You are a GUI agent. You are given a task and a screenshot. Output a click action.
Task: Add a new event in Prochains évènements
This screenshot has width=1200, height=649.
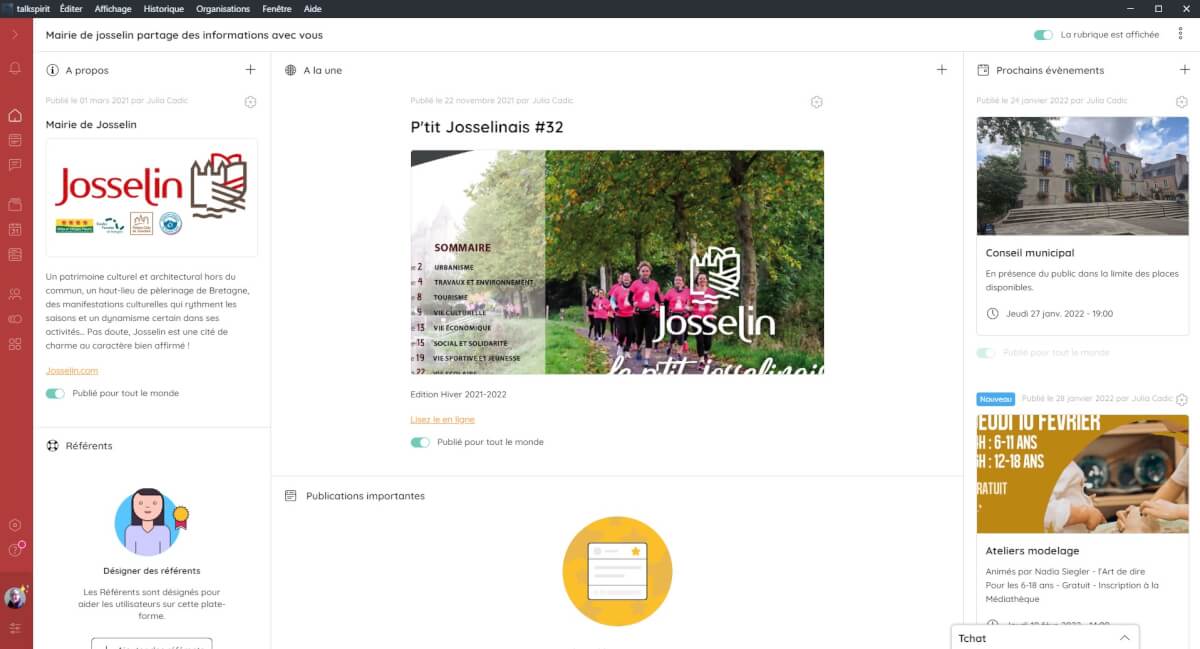tap(1184, 70)
